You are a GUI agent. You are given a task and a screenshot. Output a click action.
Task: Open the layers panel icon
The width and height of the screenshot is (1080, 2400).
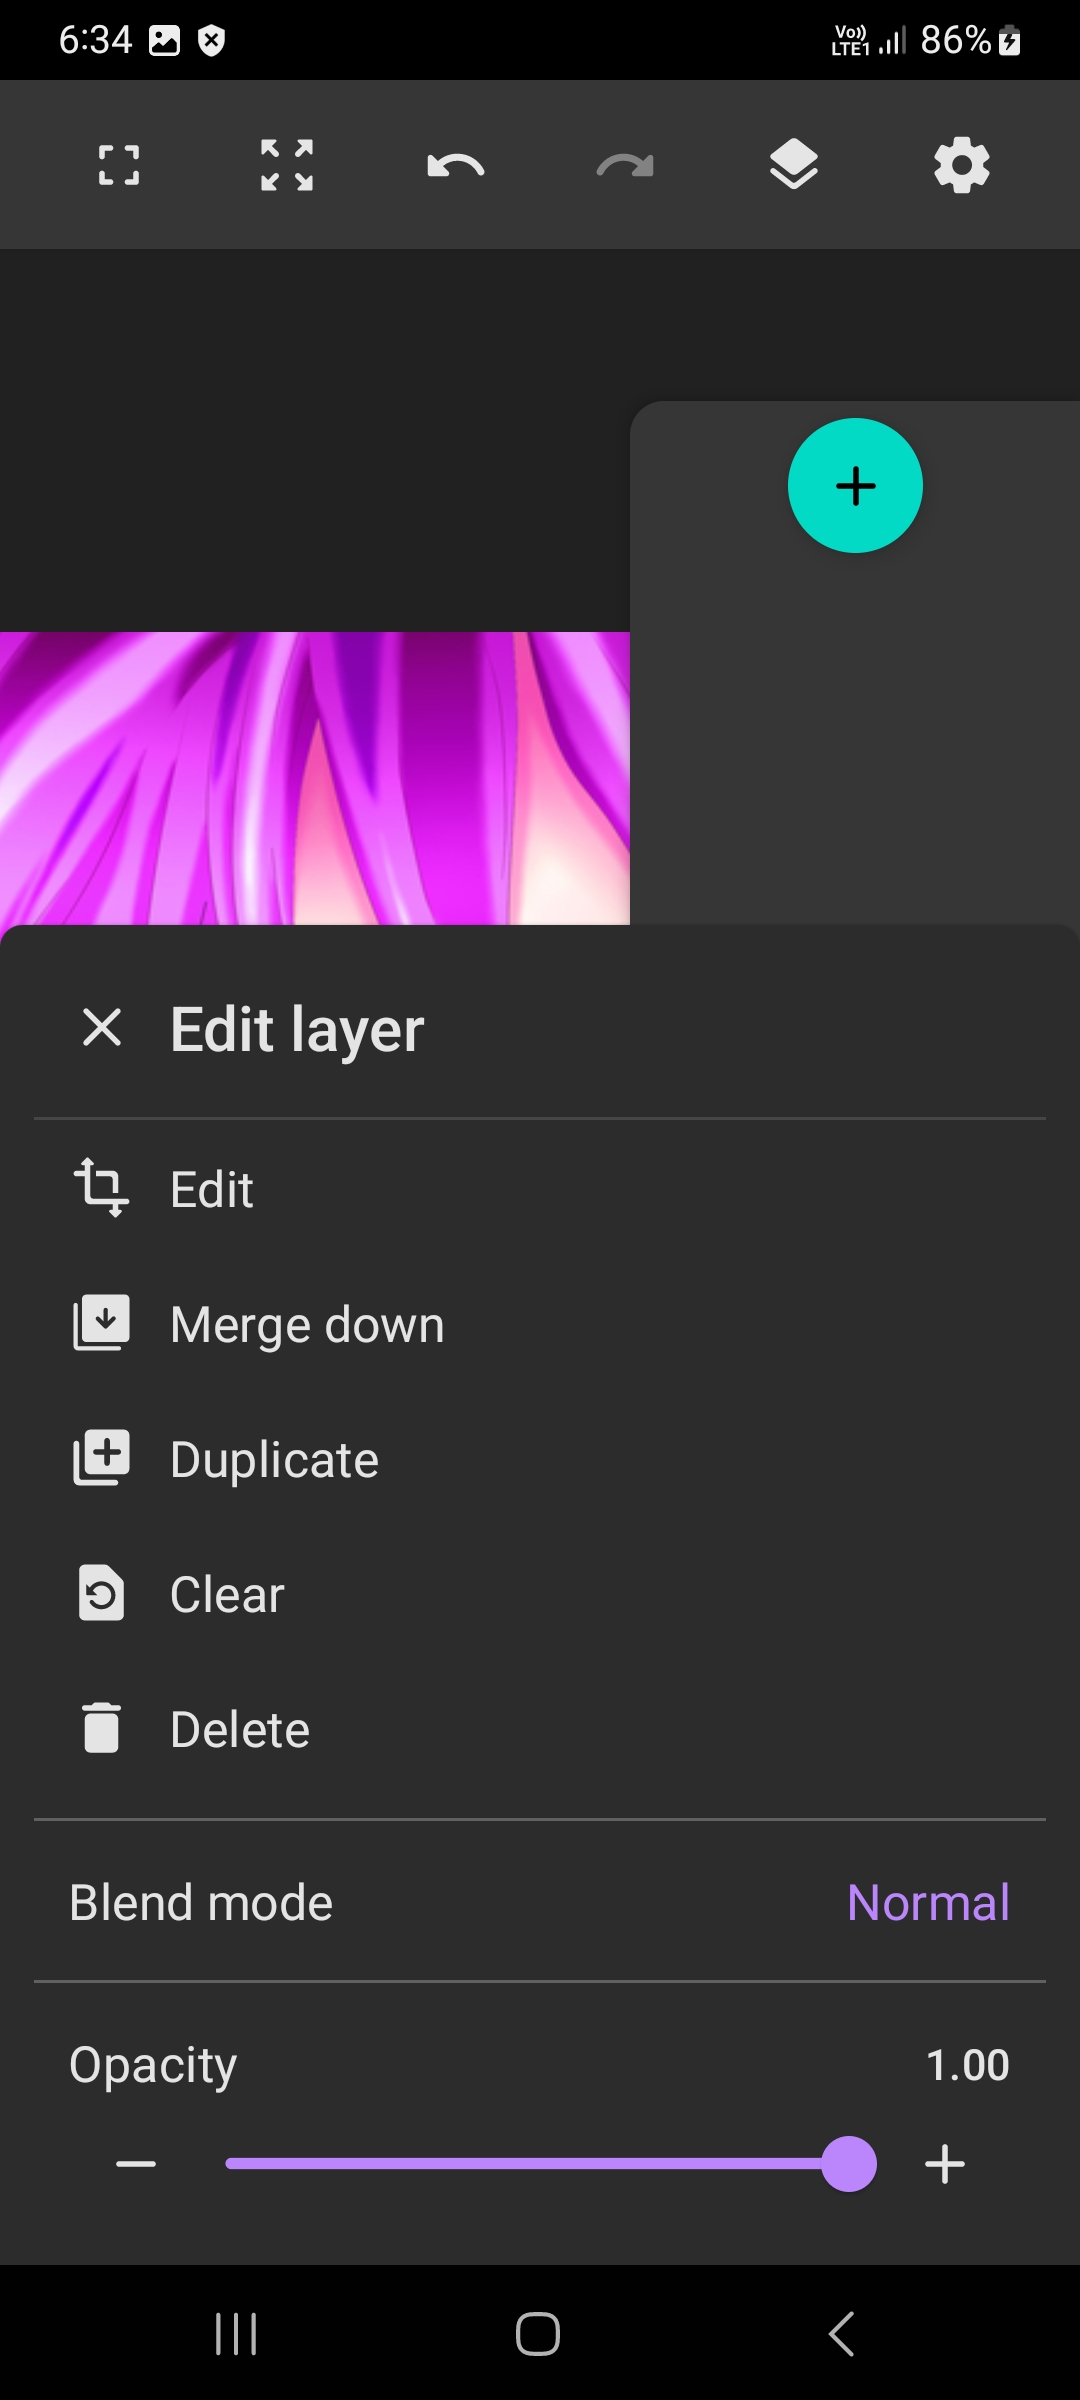tap(794, 165)
